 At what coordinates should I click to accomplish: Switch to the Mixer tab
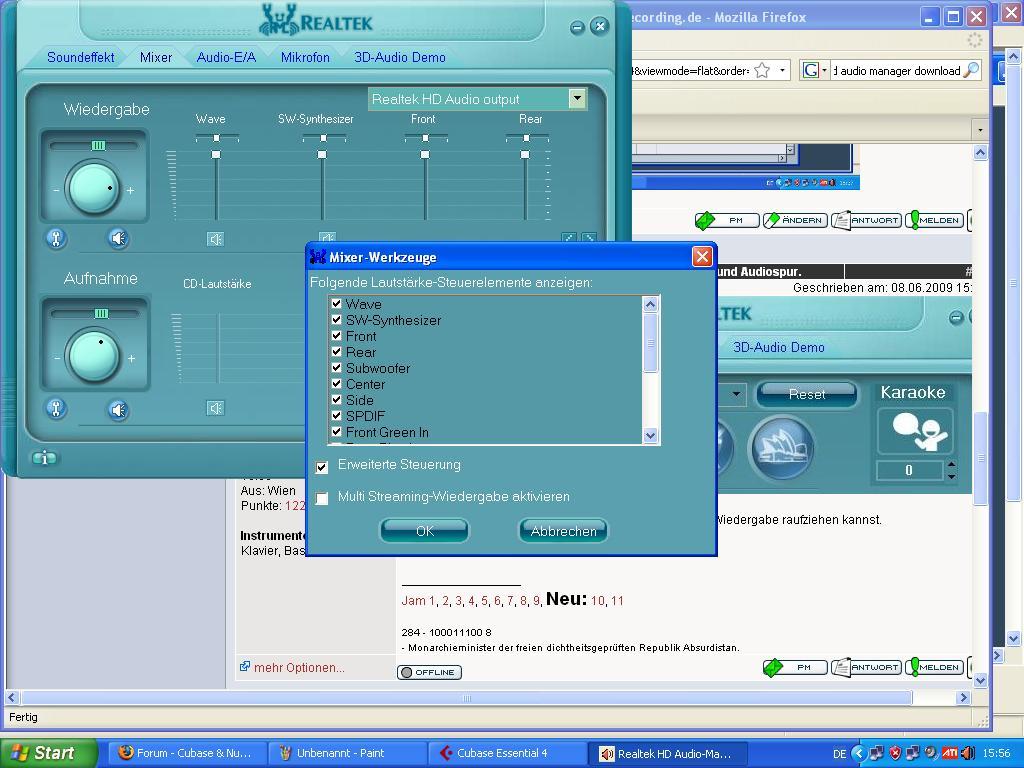click(156, 57)
